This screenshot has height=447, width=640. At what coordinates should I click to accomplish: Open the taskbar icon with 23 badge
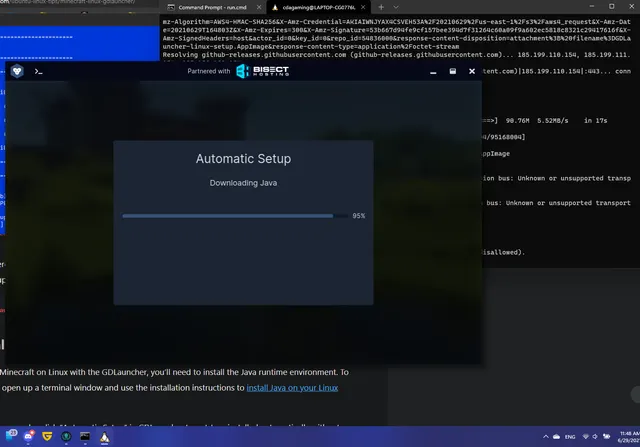pyautogui.click(x=11, y=436)
